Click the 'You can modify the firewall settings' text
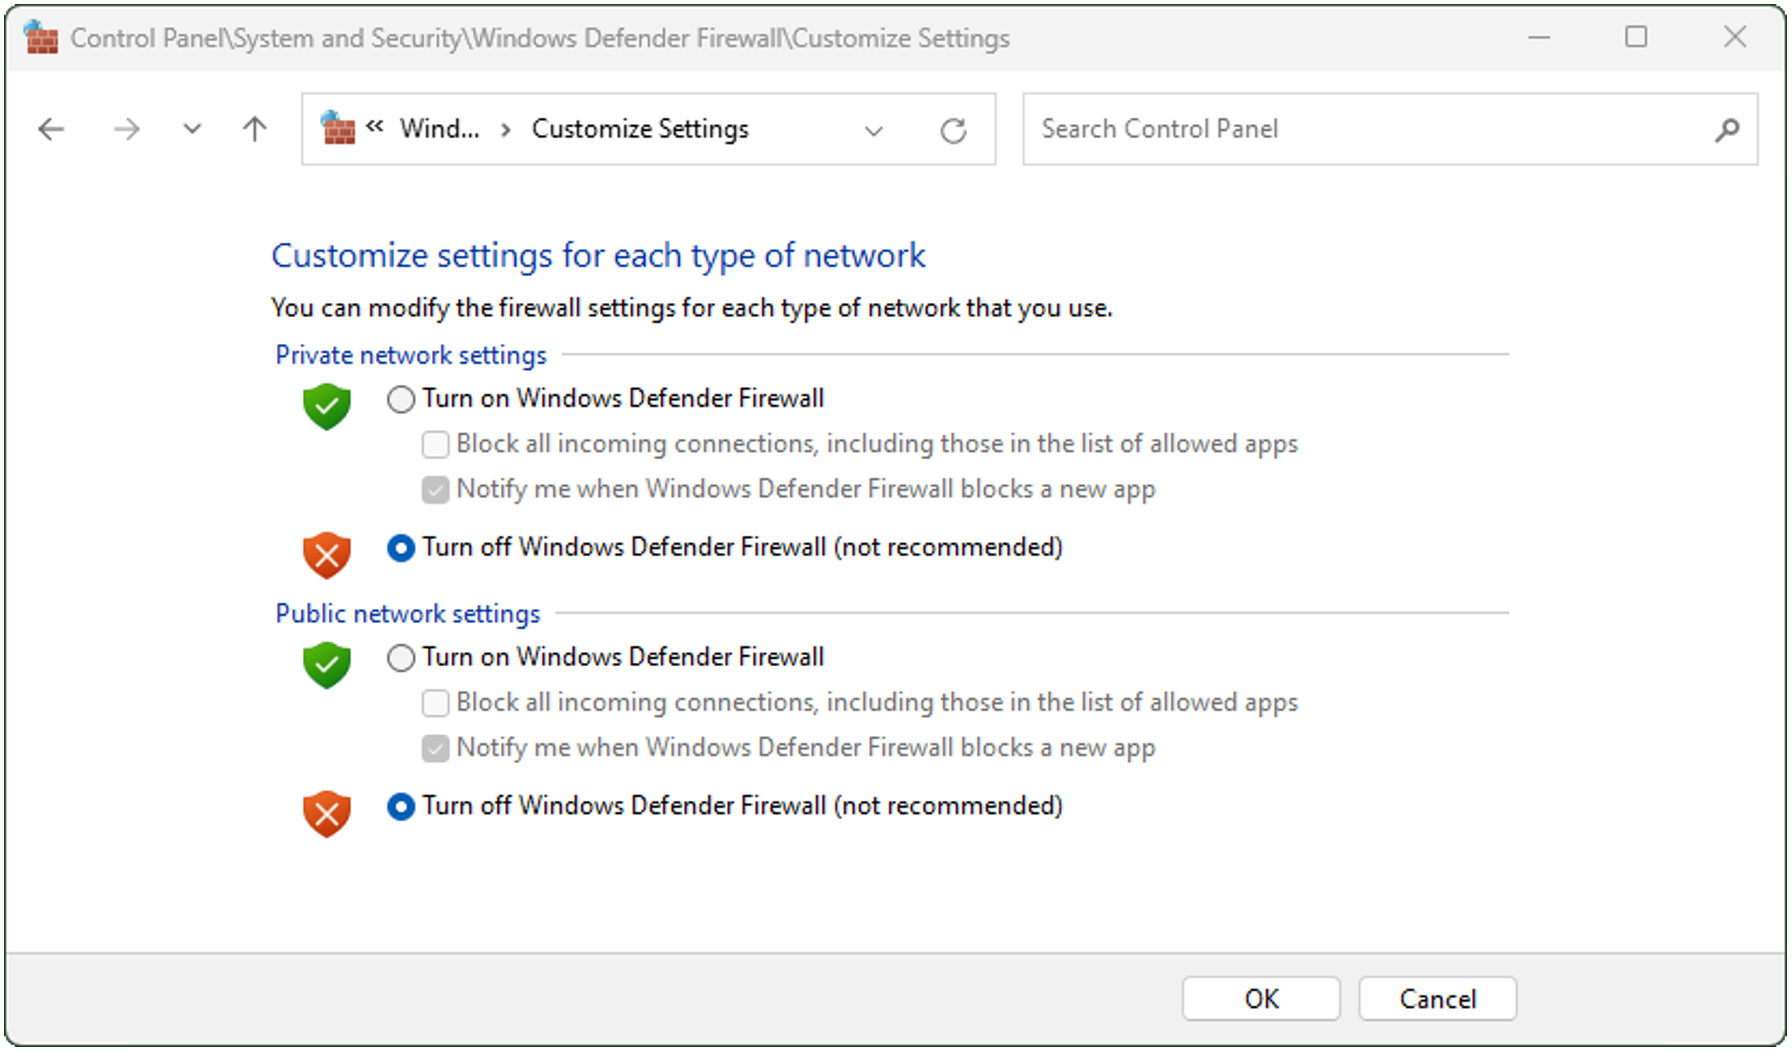1792x1051 pixels. tap(692, 308)
